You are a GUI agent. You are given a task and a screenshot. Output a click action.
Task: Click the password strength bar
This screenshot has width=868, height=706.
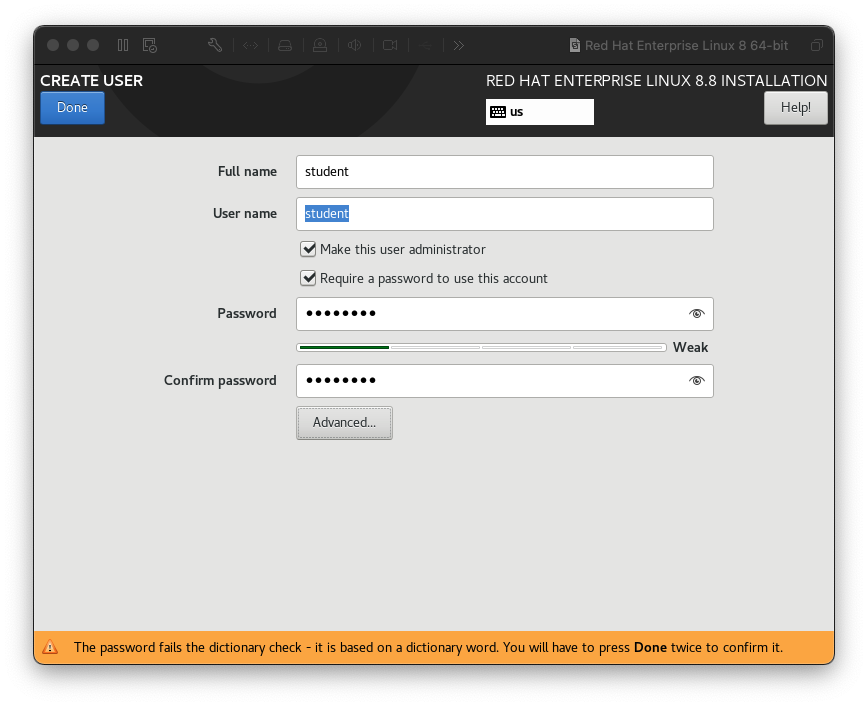tap(482, 347)
